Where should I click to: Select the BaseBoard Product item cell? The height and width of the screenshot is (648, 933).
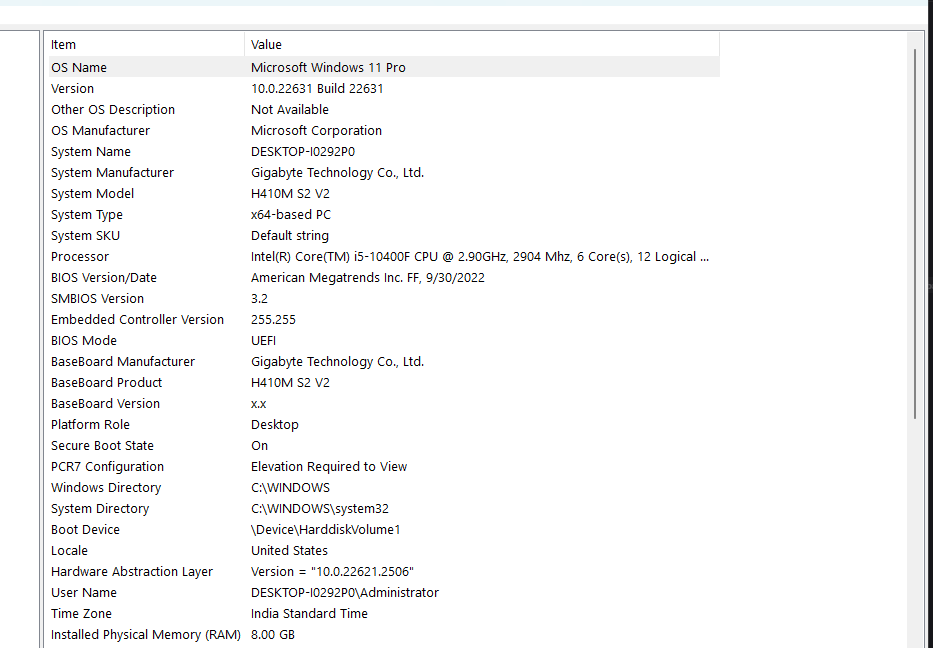pos(106,383)
